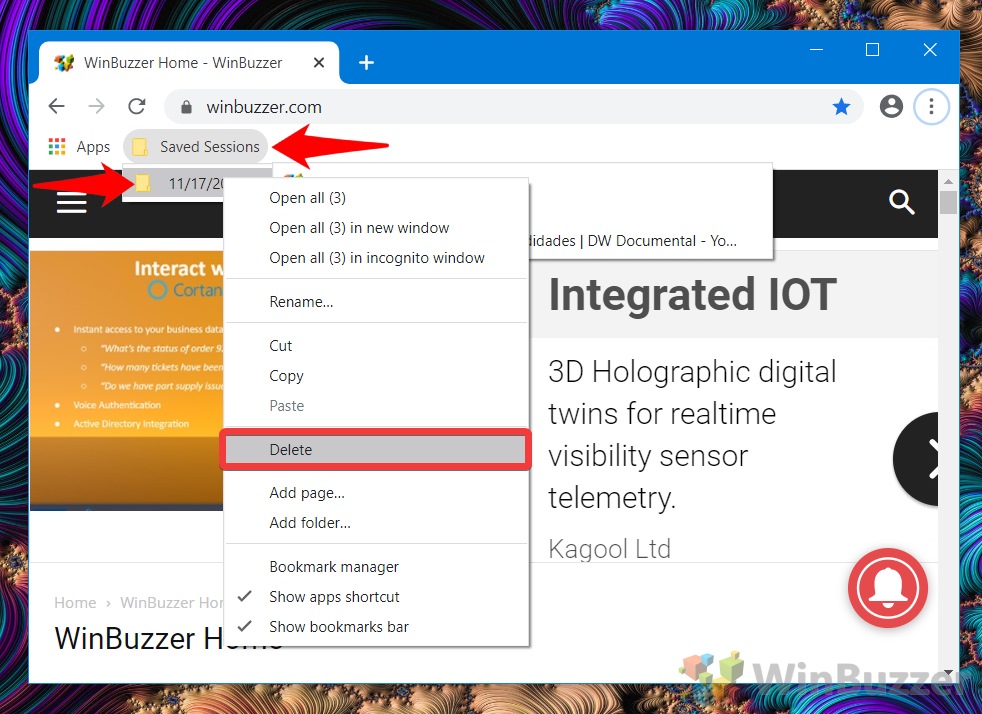The height and width of the screenshot is (714, 982).
Task: Select Copy in the context menu
Action: [x=376, y=376]
